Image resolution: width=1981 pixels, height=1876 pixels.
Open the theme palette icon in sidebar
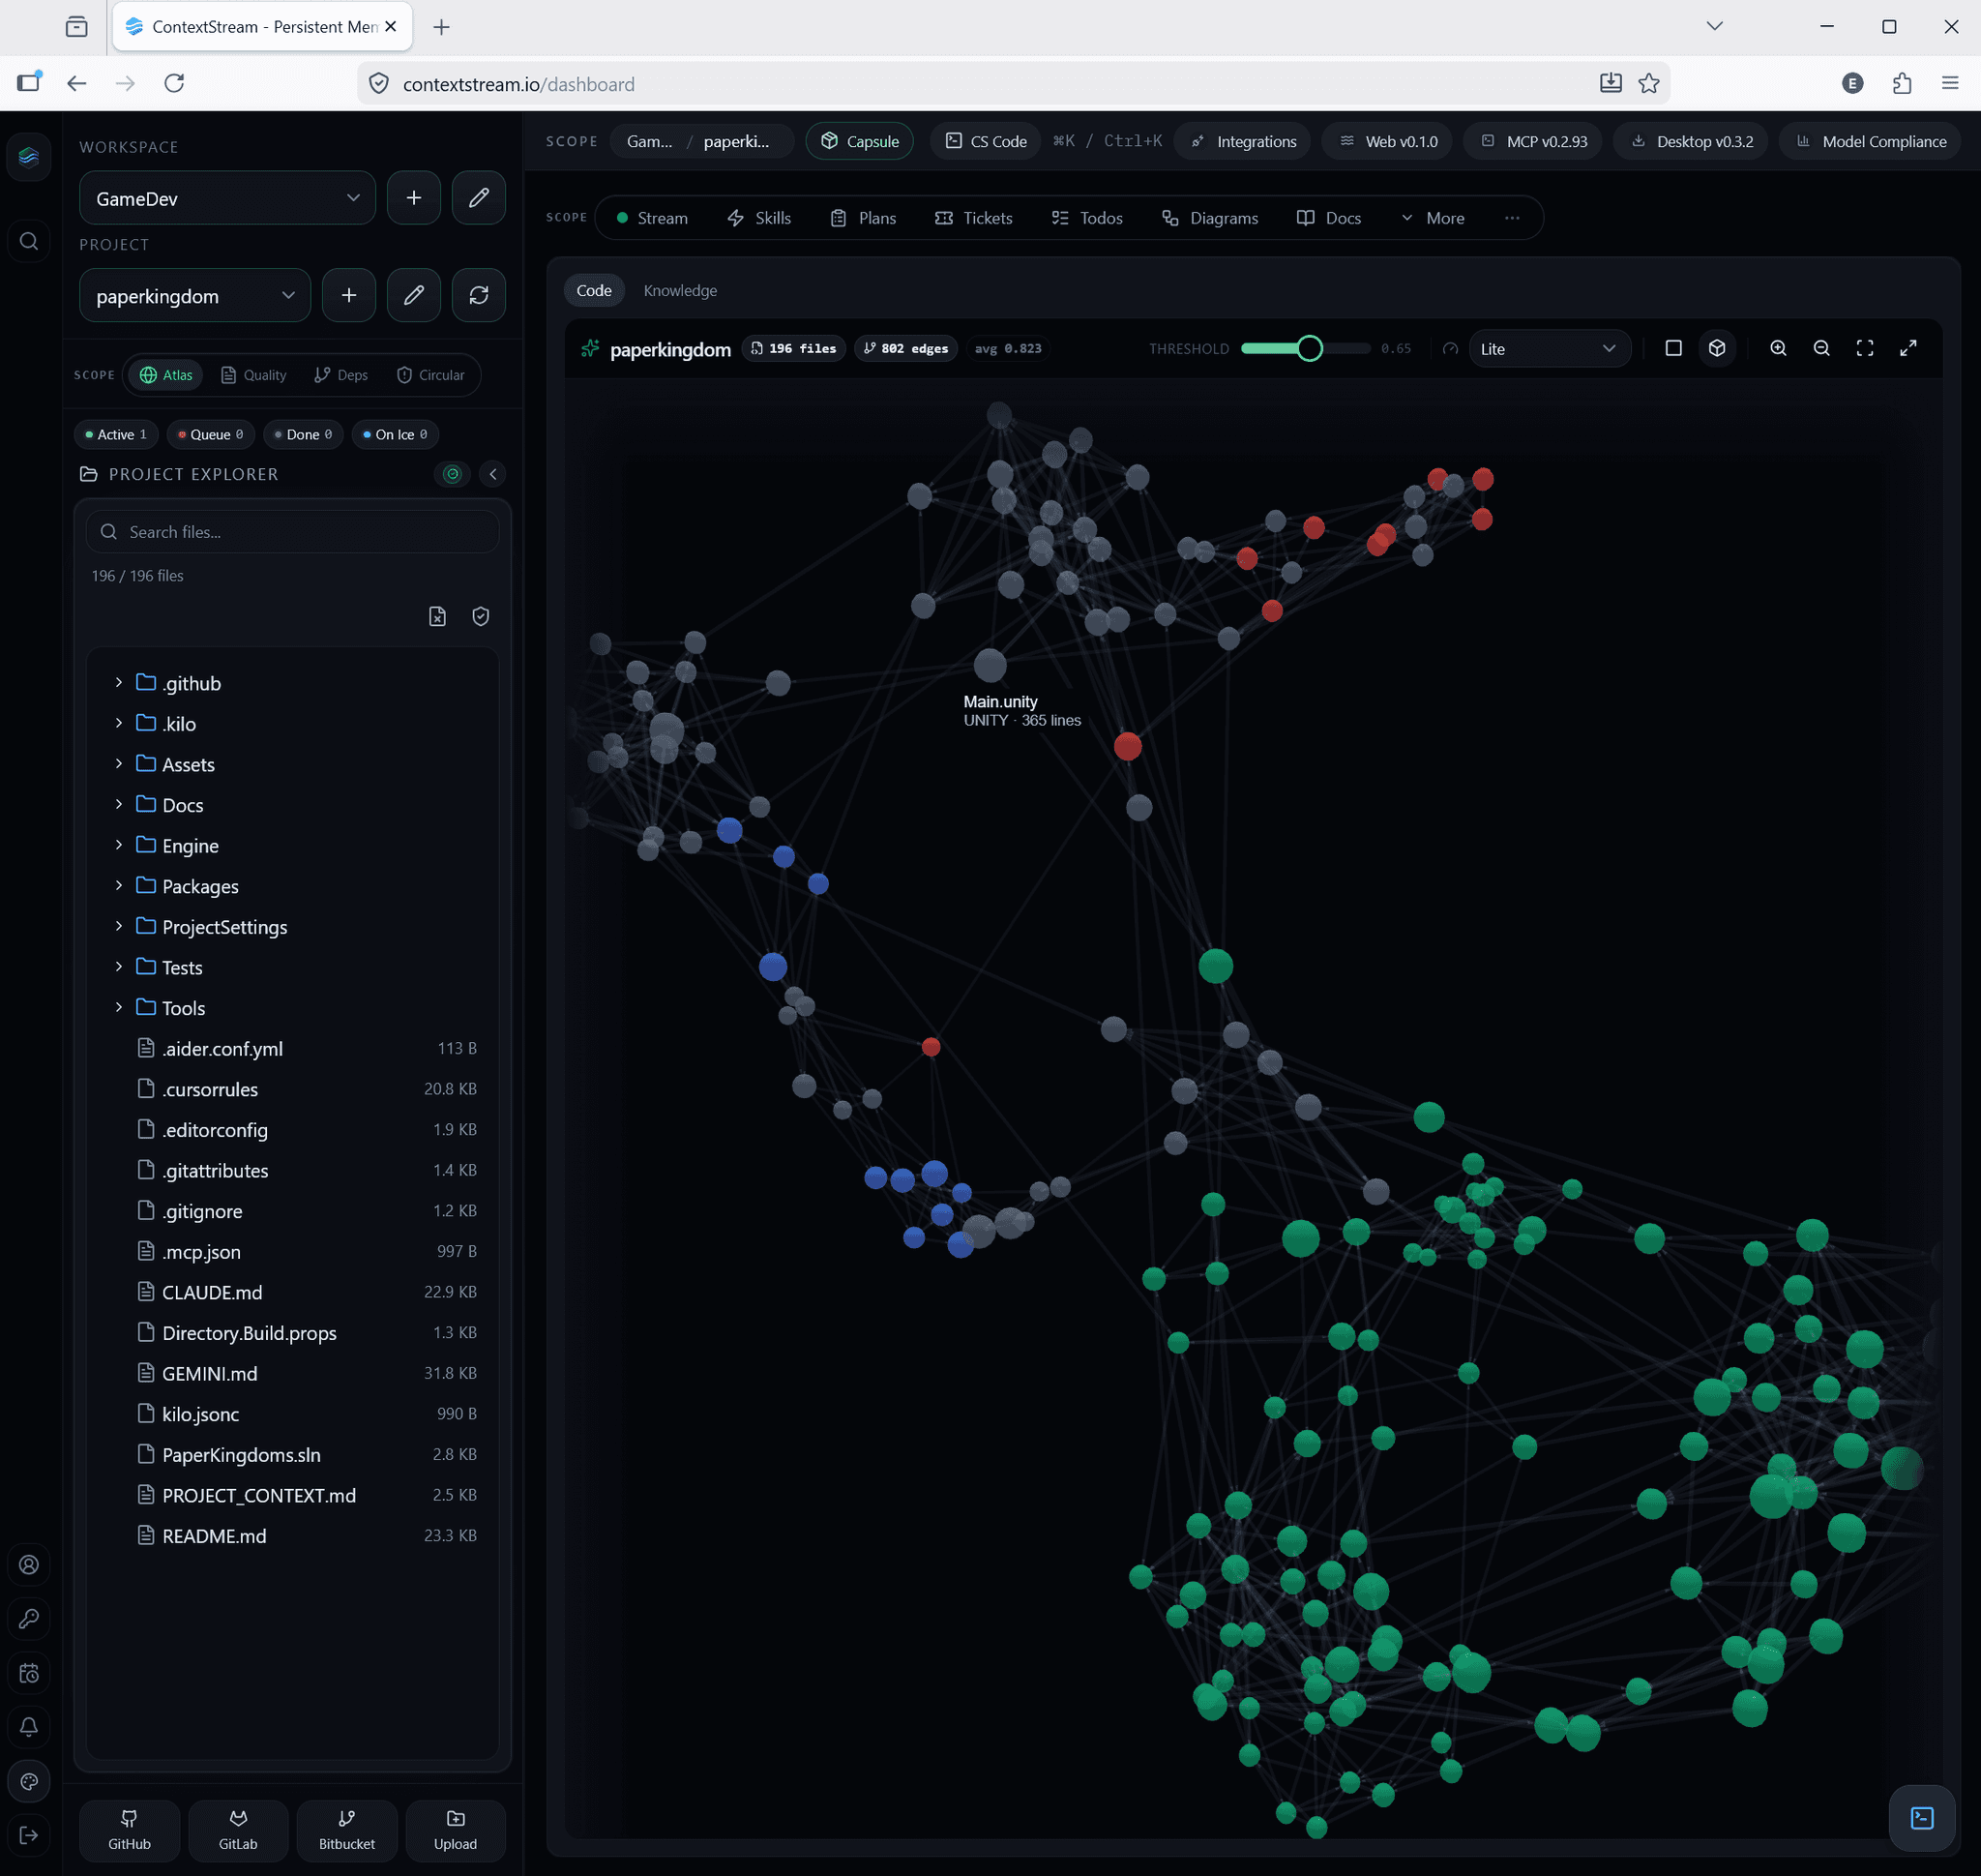[29, 1781]
